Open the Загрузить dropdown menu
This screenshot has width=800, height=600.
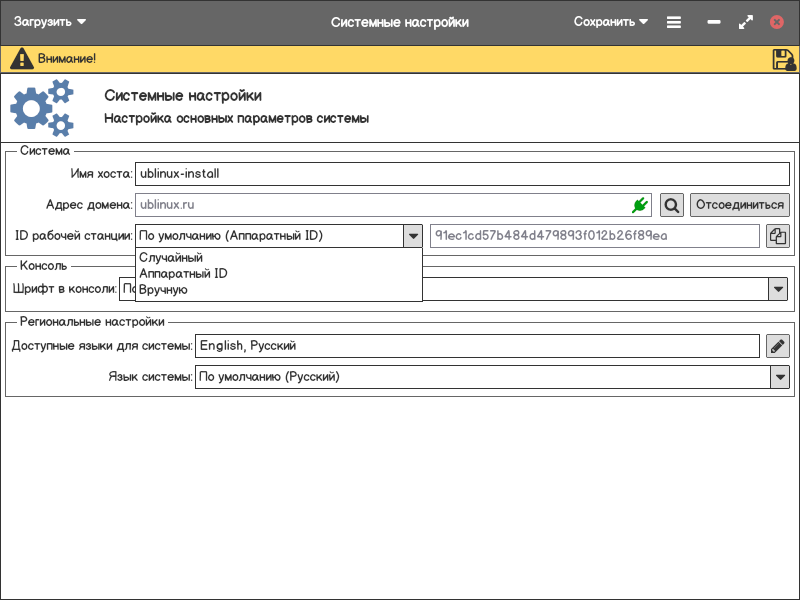tap(50, 22)
